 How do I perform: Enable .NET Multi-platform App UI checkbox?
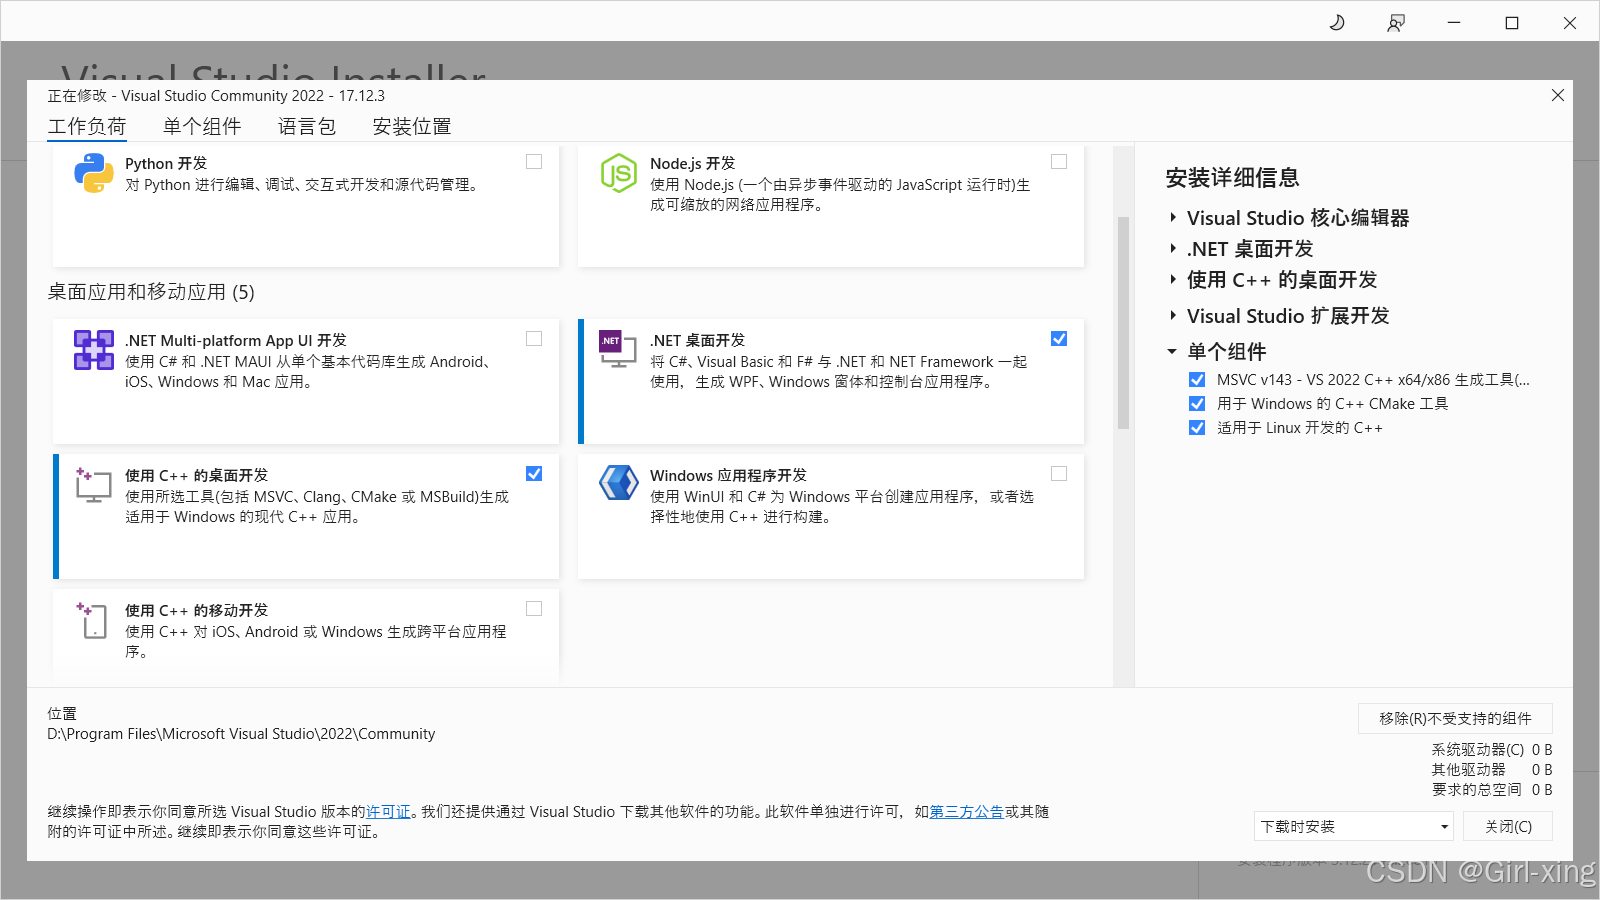pos(534,338)
